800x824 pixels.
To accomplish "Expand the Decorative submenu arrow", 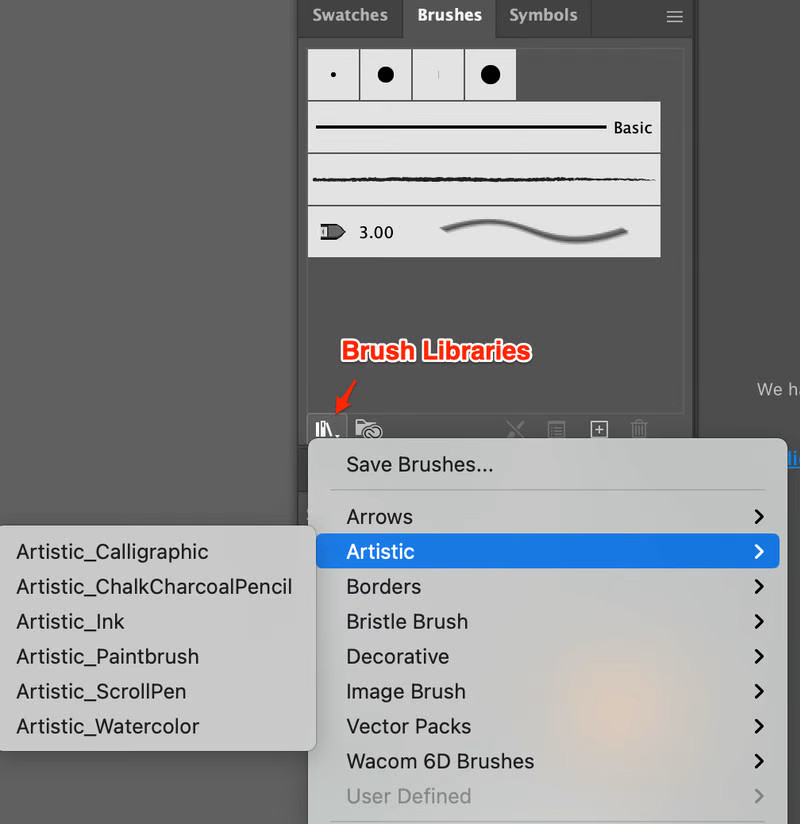I will tap(759, 657).
